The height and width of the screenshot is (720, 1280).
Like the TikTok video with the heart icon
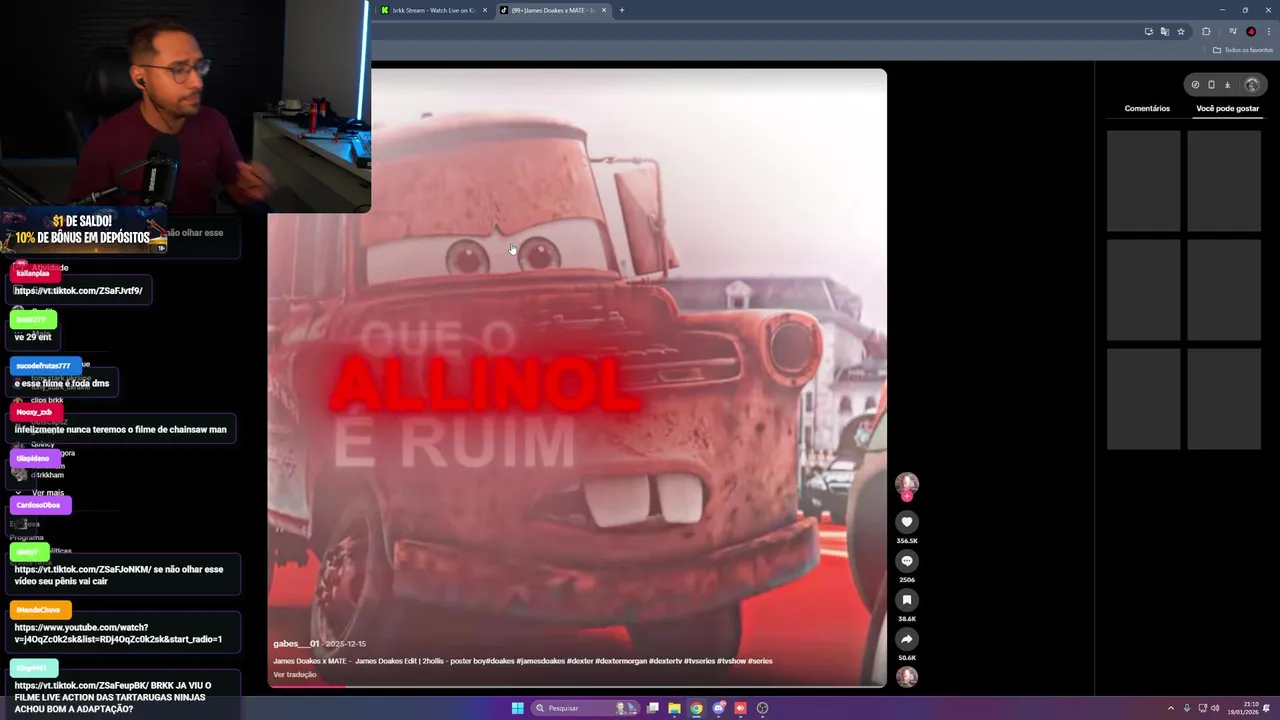(907, 522)
